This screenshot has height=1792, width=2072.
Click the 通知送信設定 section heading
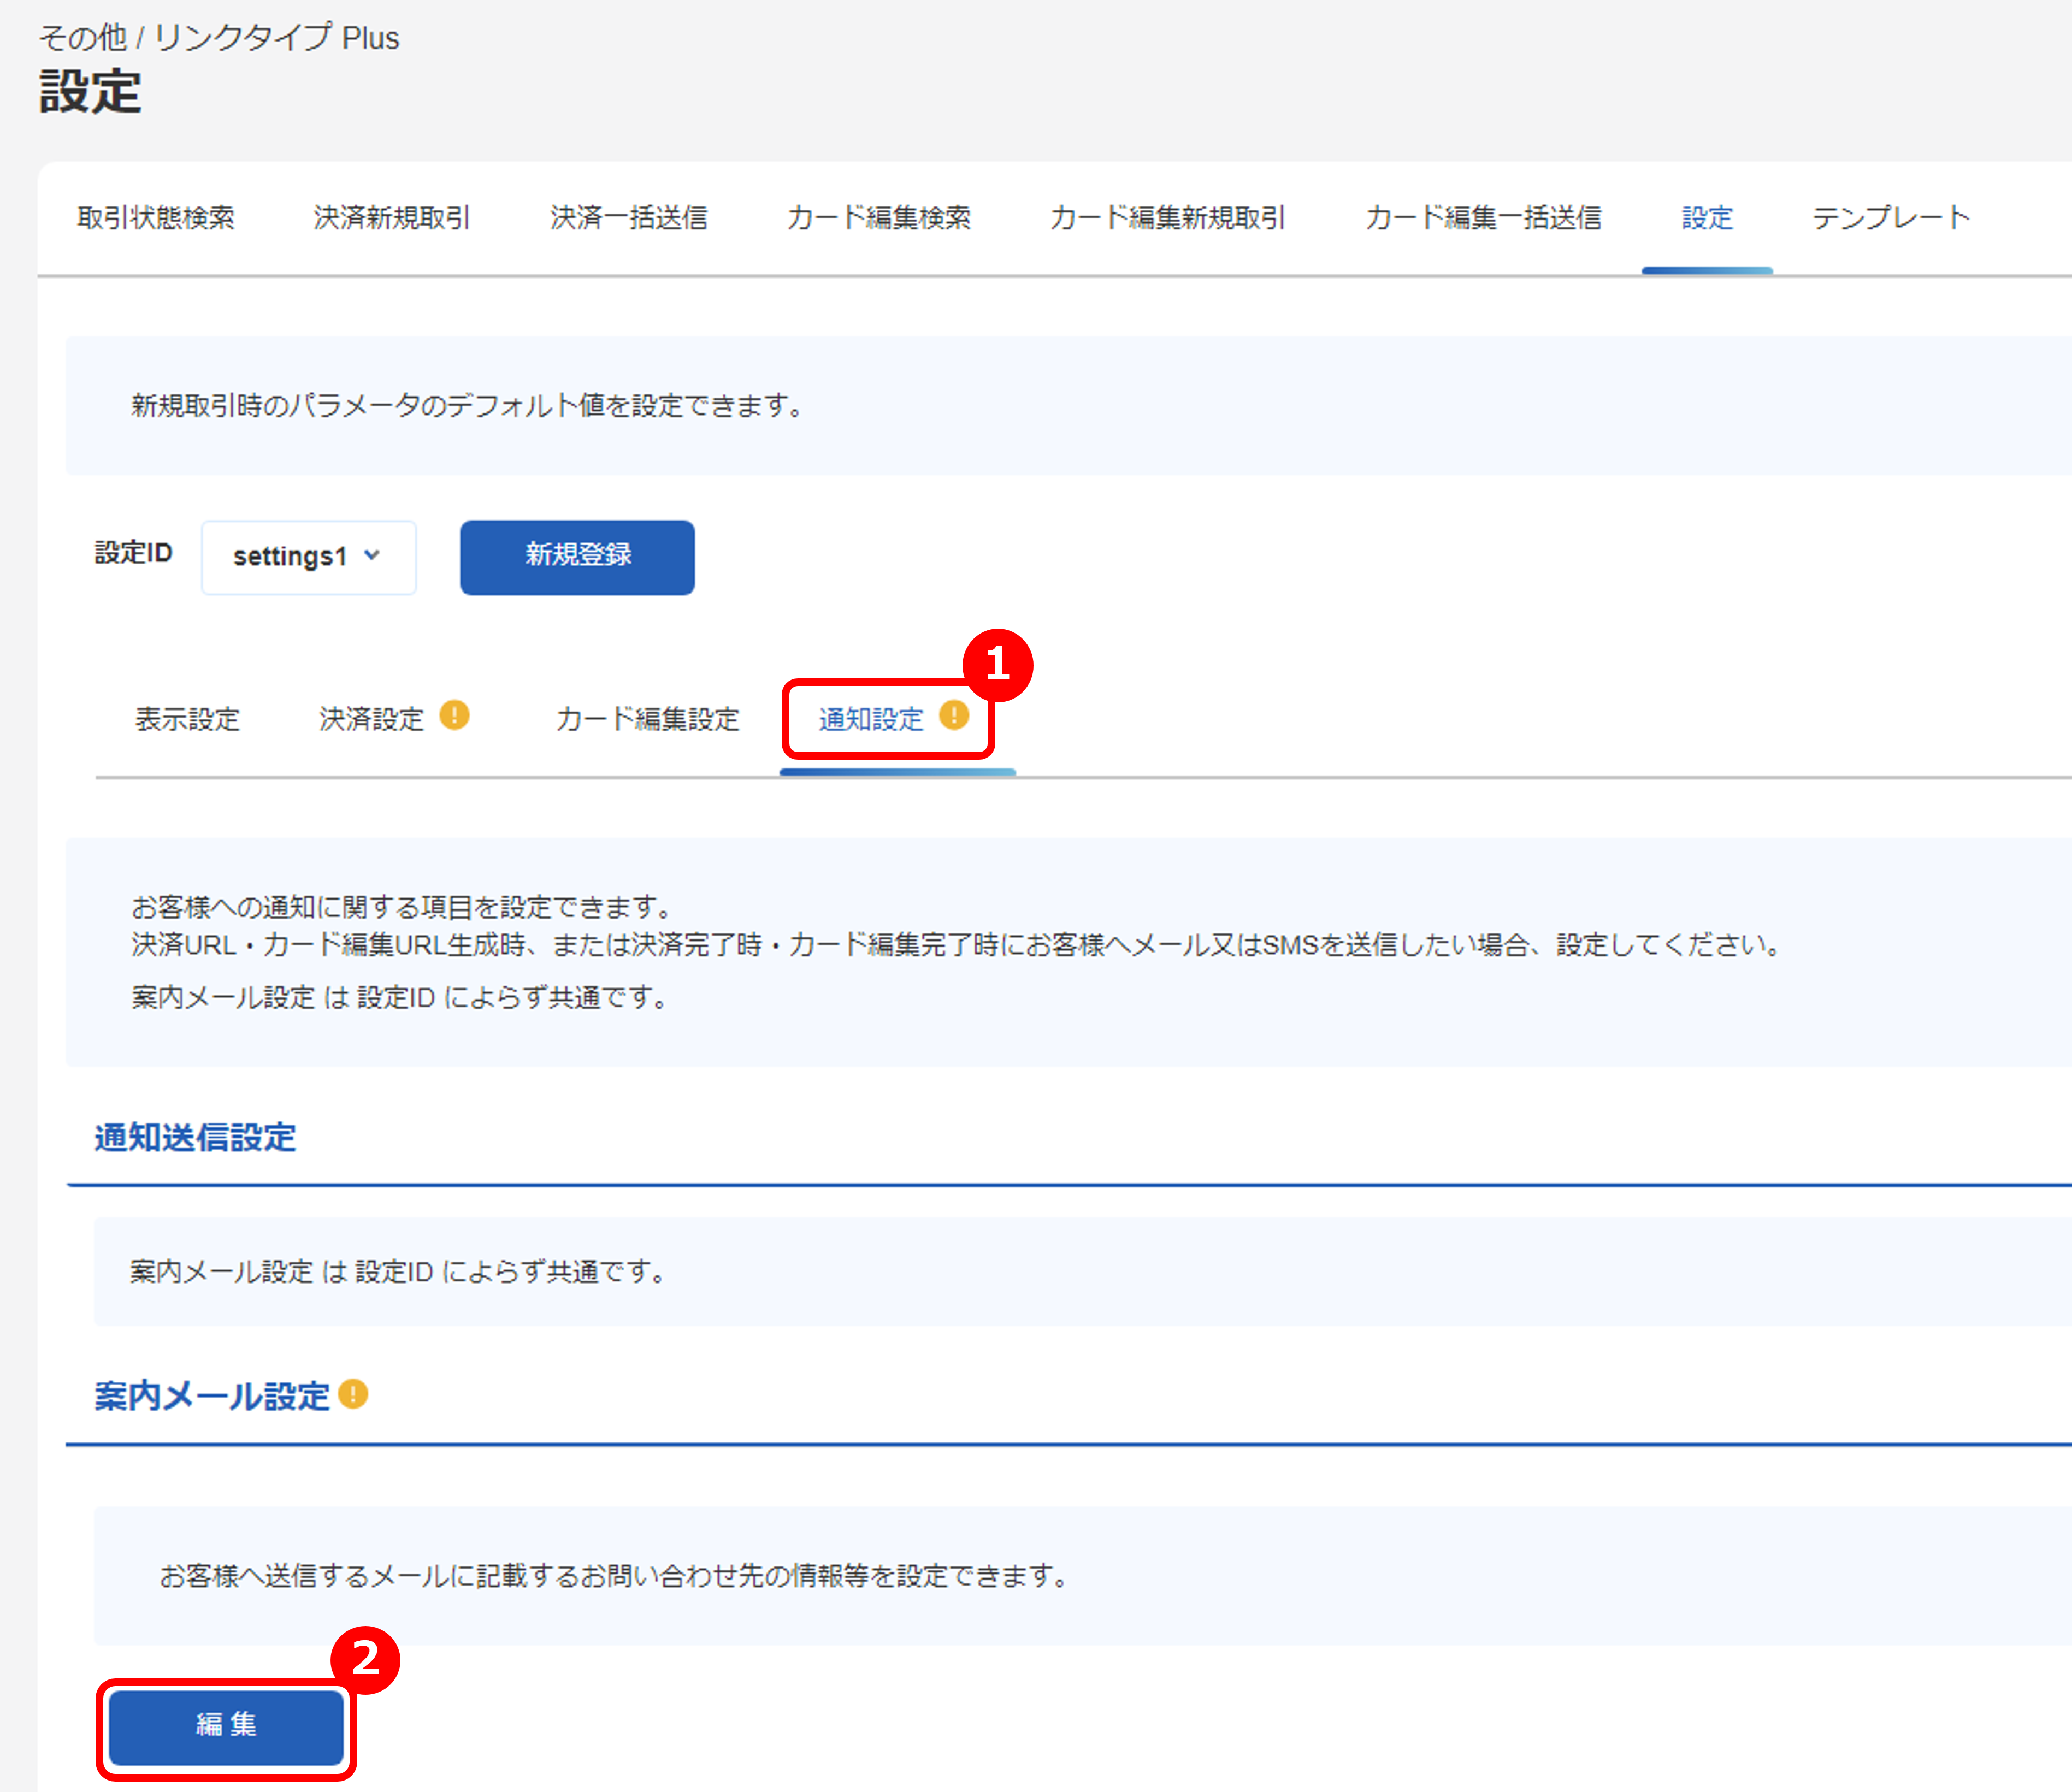(x=195, y=1137)
